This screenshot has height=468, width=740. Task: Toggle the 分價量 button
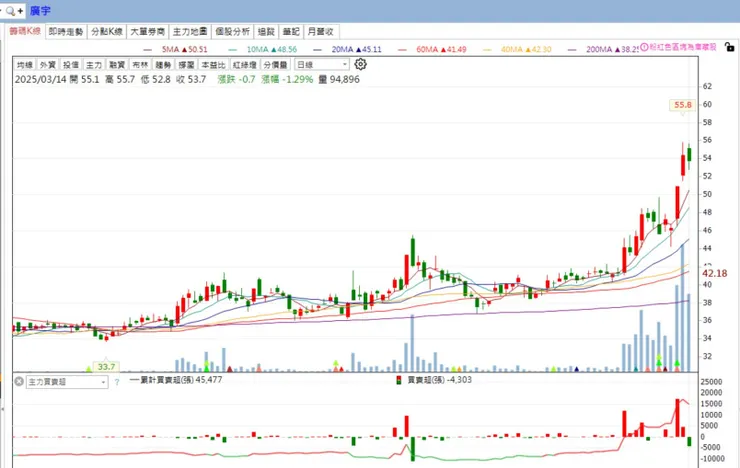pos(276,65)
